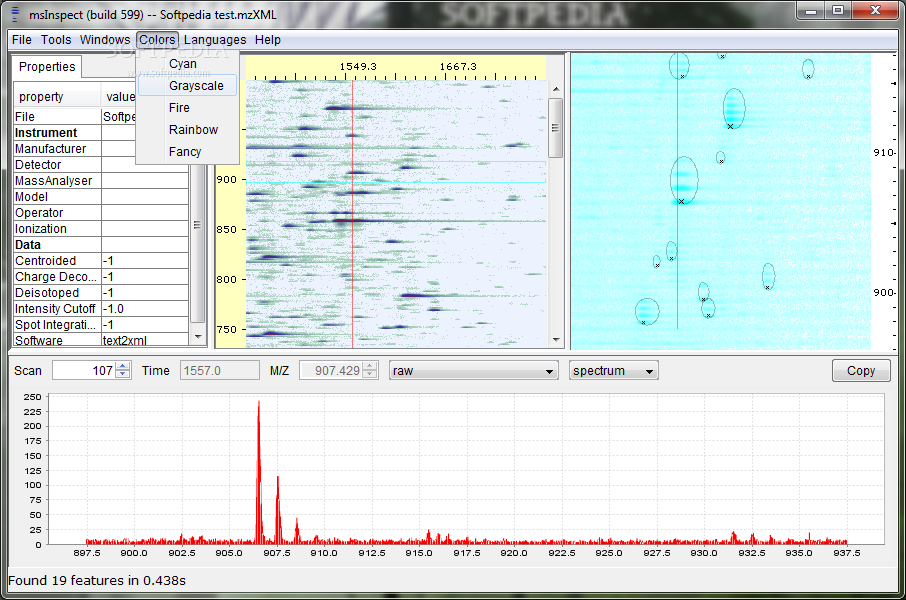Open the raw data type dropdown
This screenshot has width=906, height=600.
(x=474, y=371)
